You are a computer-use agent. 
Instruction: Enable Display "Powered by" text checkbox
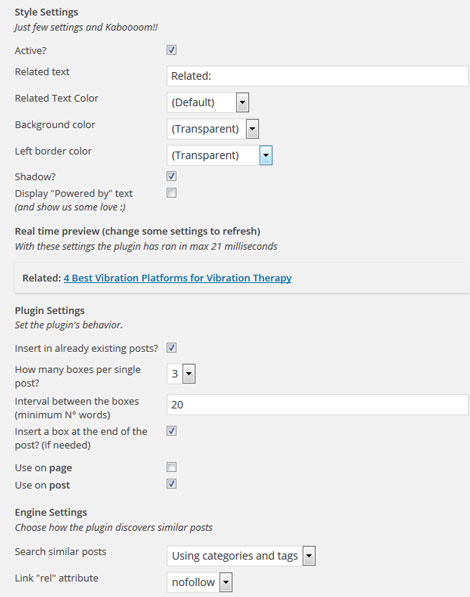click(171, 193)
